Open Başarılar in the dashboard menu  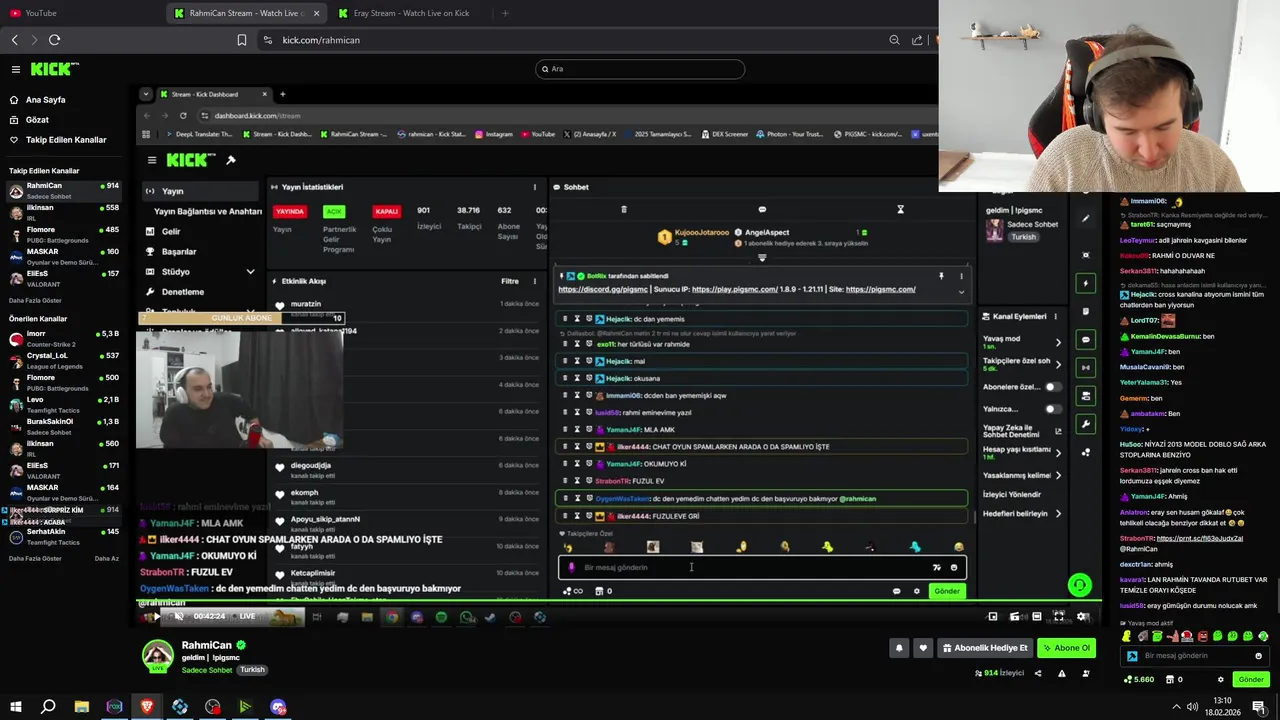click(178, 252)
